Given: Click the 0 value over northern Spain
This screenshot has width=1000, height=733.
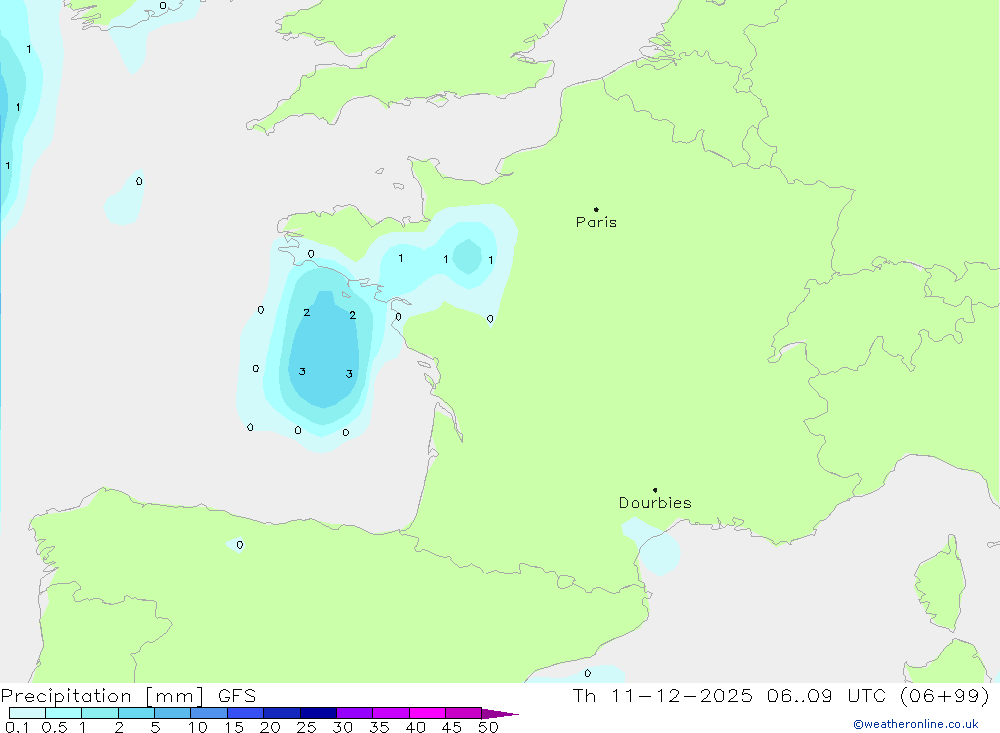Looking at the screenshot, I should point(240,545).
